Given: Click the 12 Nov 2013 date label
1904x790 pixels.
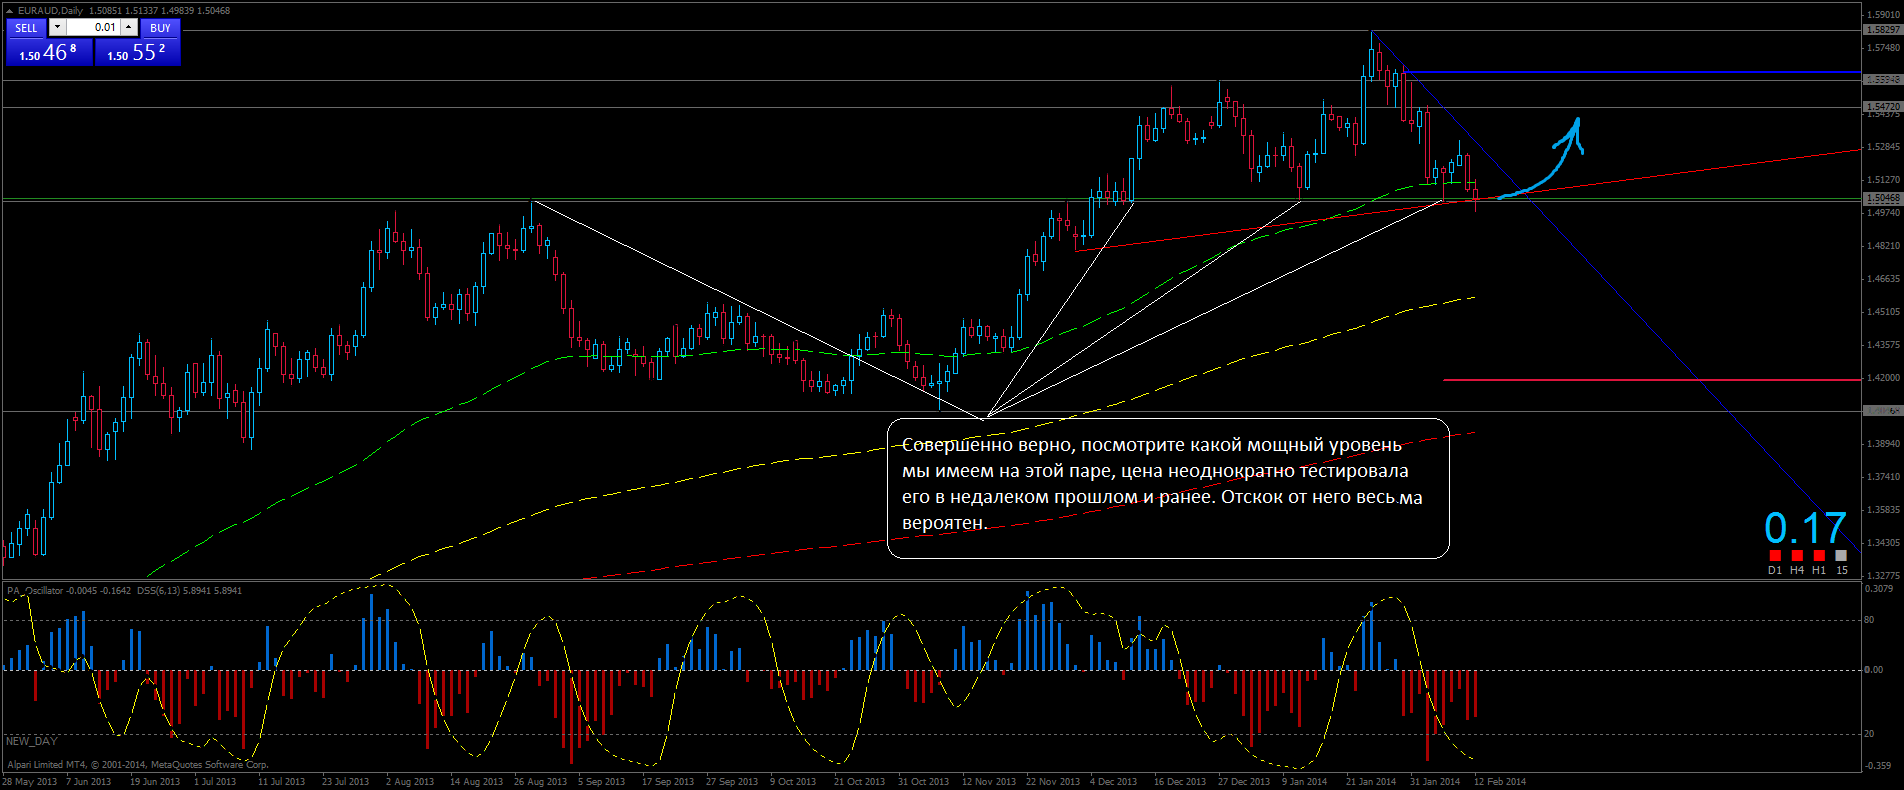Looking at the screenshot, I should [989, 782].
